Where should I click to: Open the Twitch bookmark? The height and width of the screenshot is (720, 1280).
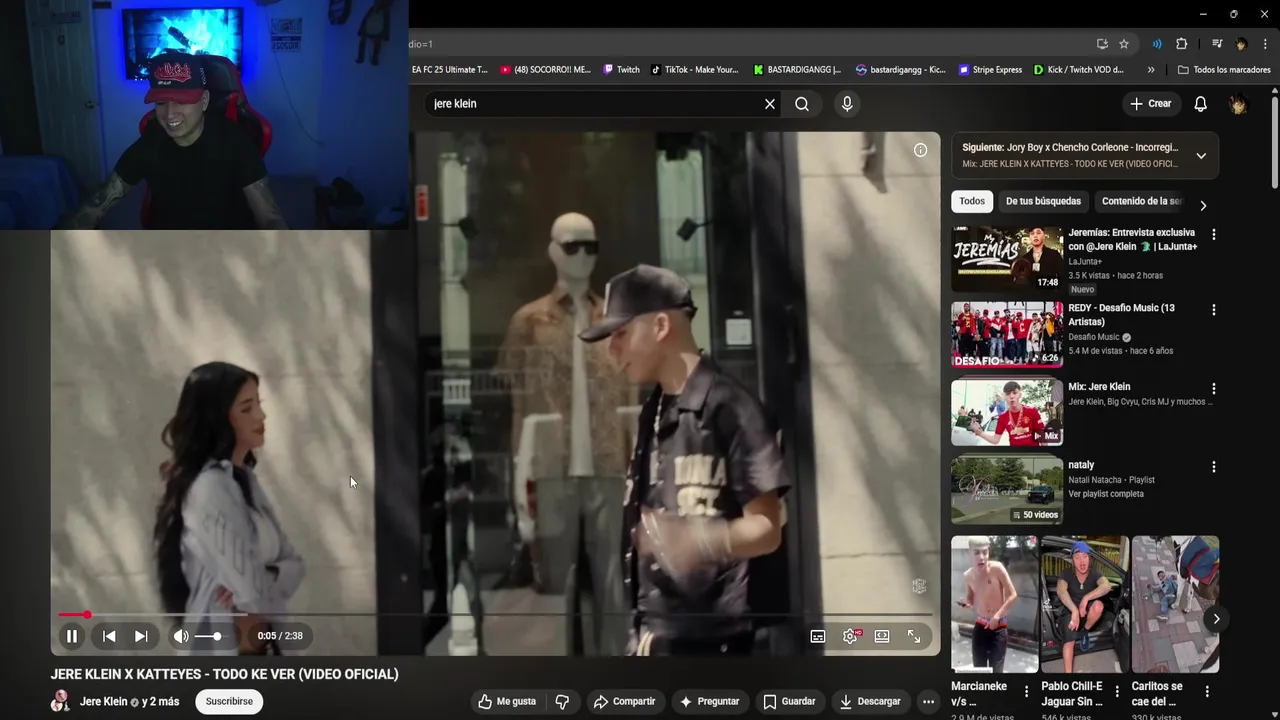[622, 70]
